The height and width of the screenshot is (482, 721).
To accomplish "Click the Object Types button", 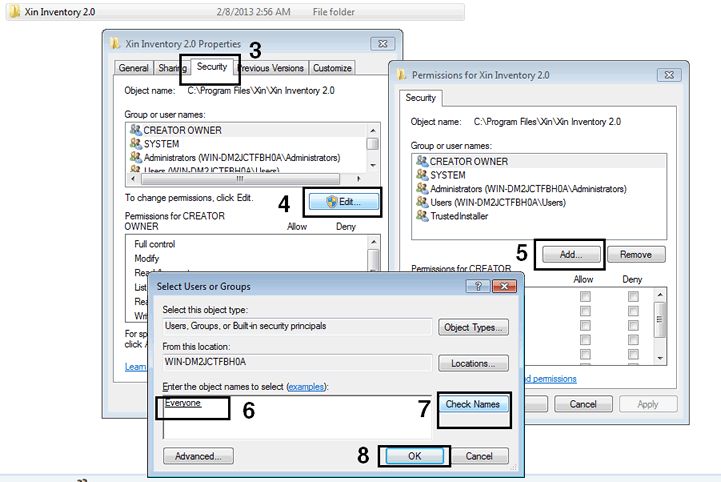I will [x=473, y=327].
